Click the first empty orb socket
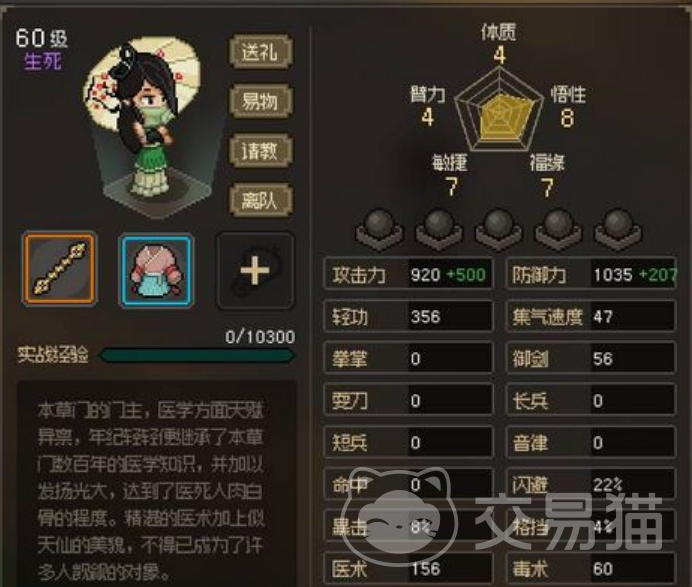Image resolution: width=692 pixels, height=587 pixels. point(379,229)
